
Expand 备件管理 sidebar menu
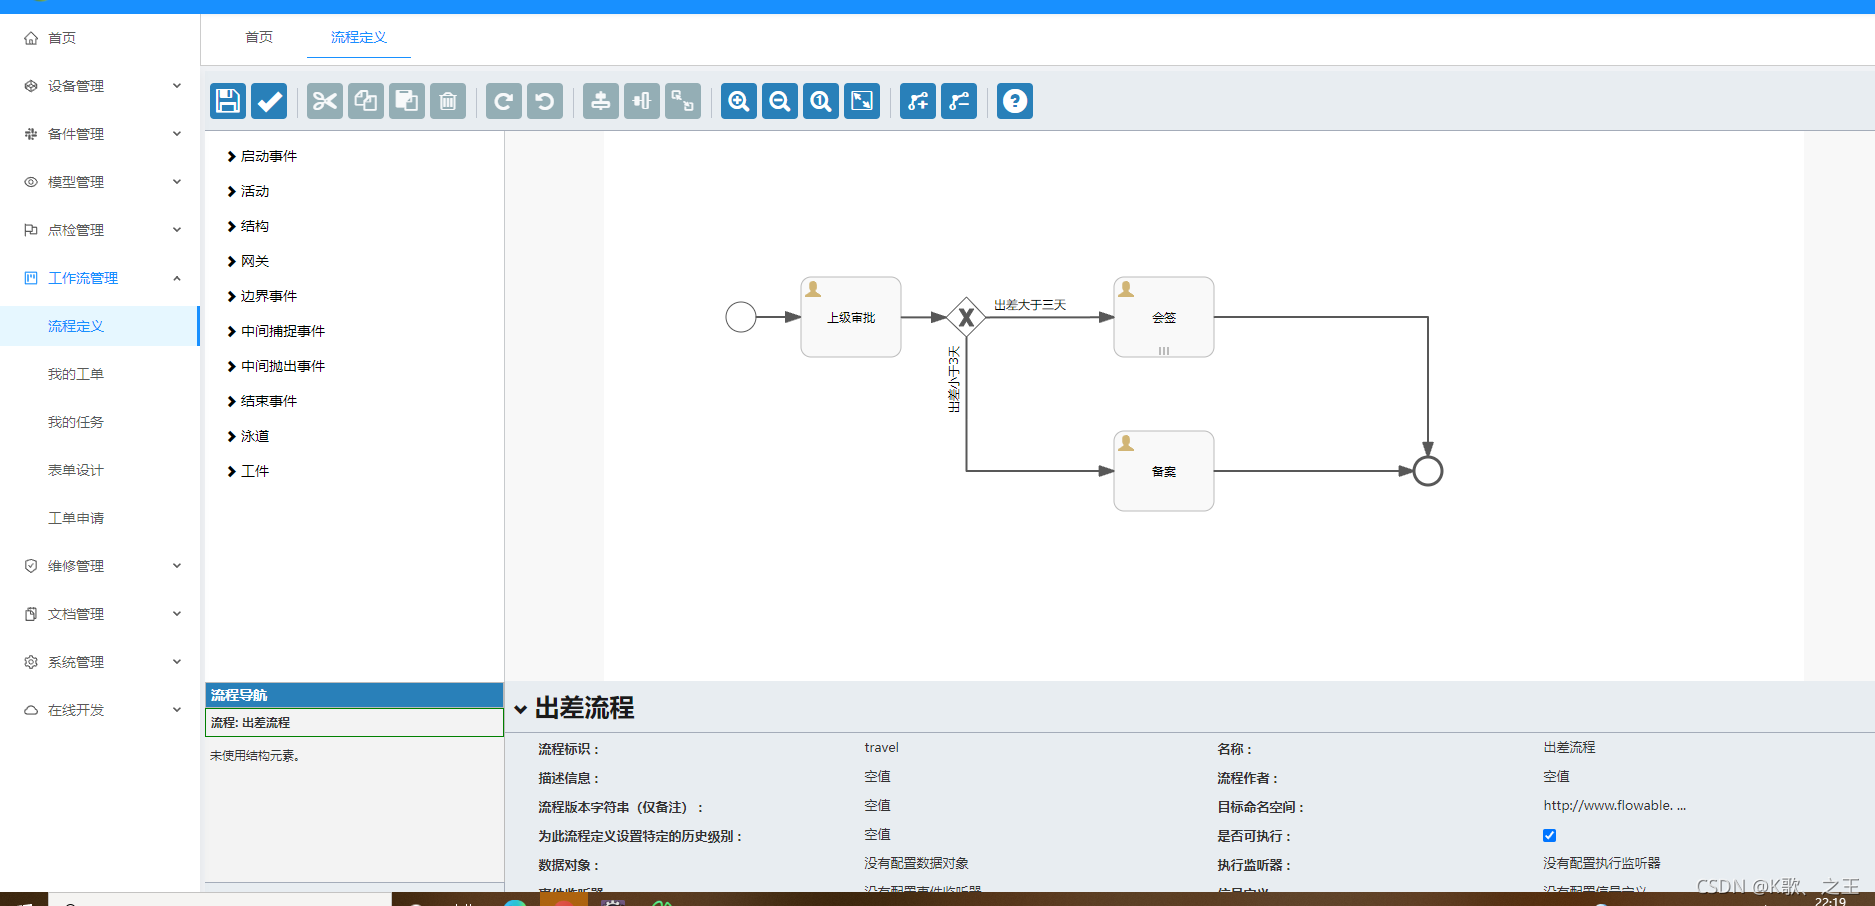coord(100,134)
